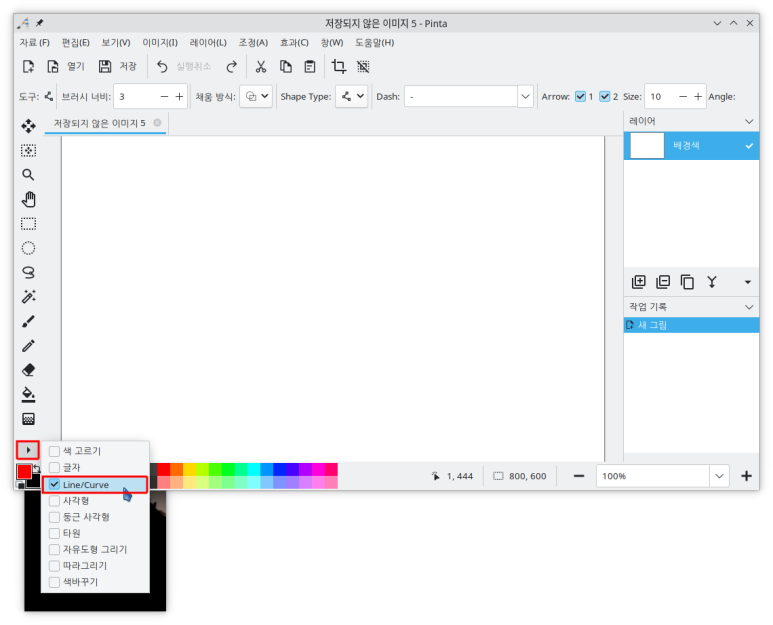Image resolution: width=773 pixels, height=625 pixels.
Task: Open the Dash pattern dropdown arrow
Action: [x=525, y=97]
